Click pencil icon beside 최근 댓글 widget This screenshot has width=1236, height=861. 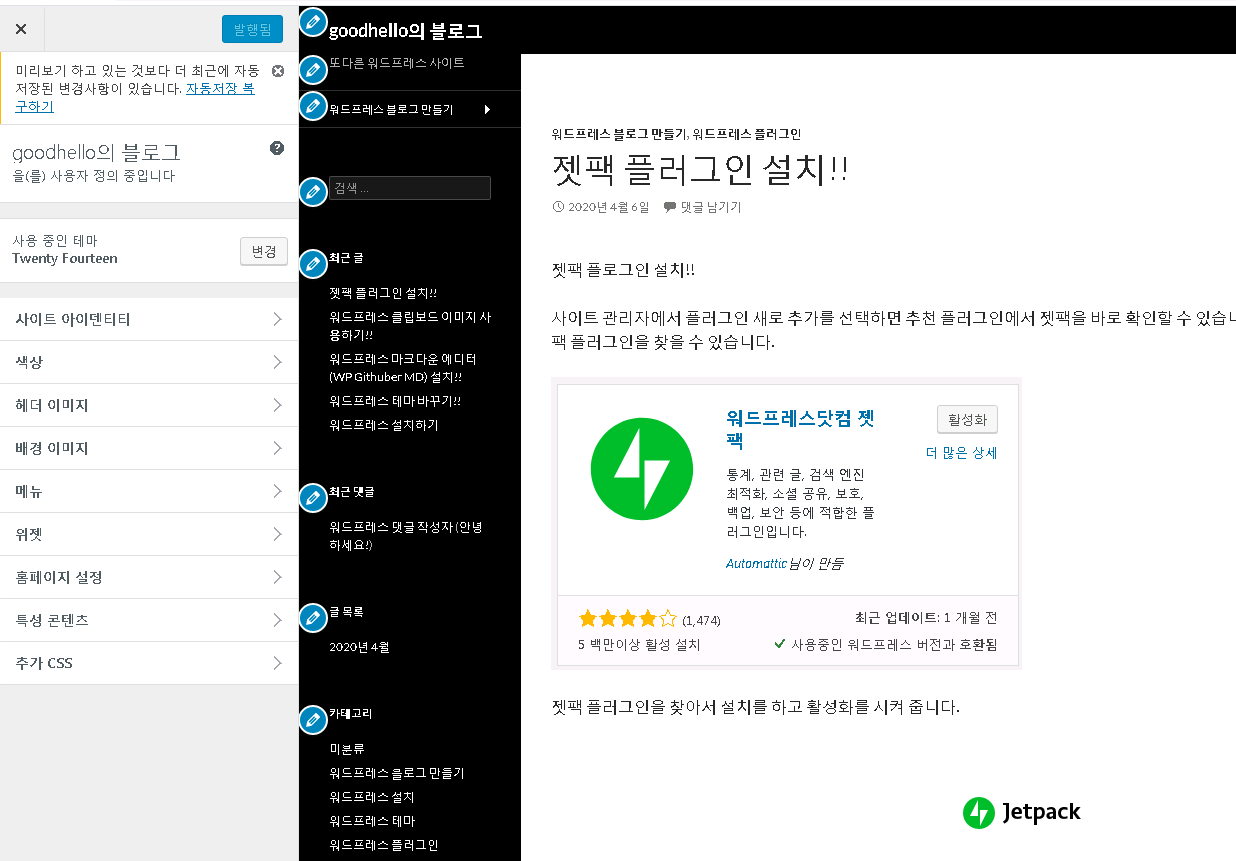tap(314, 498)
